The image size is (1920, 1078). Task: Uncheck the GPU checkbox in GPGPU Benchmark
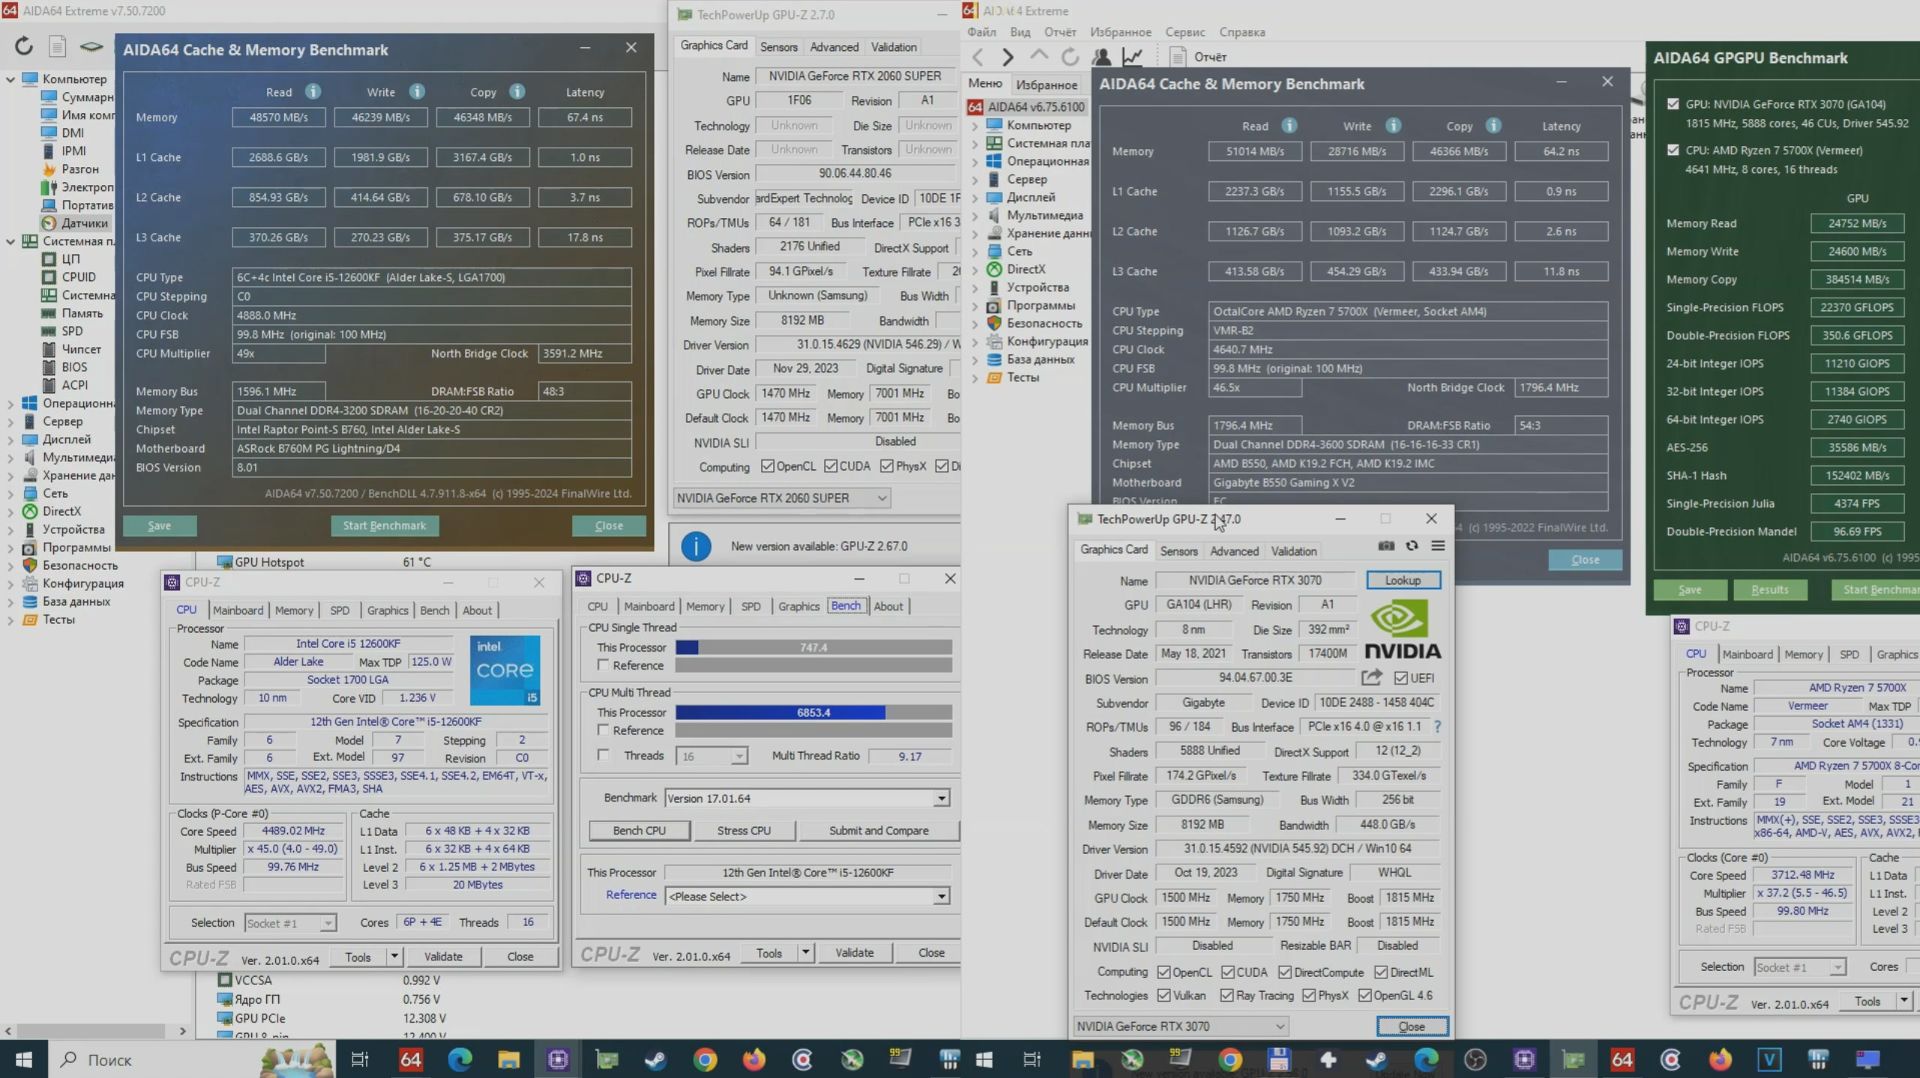pos(1673,102)
